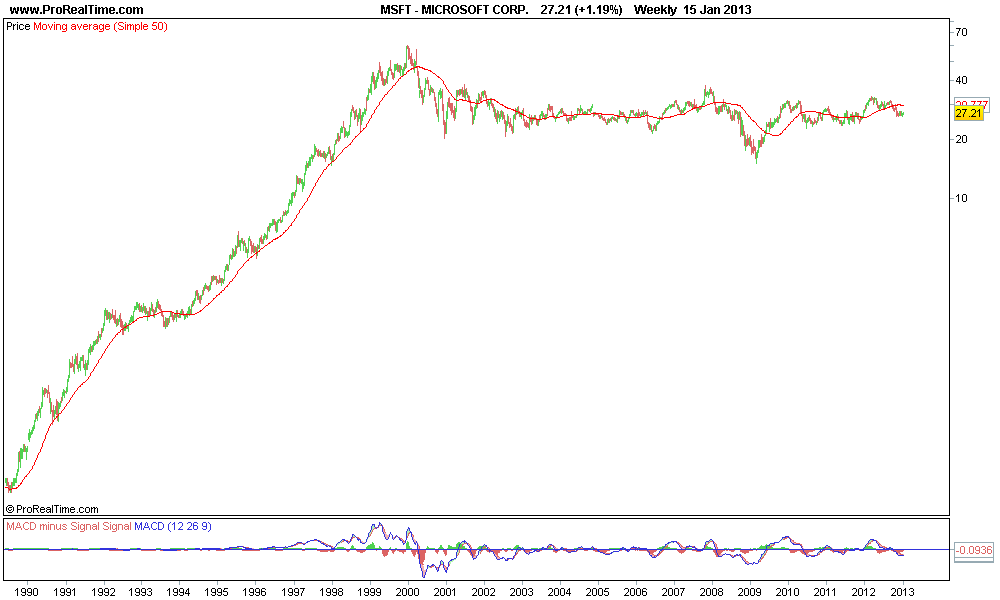Screen dimensions: 1000x600
Task: Click the 20 tick on price axis
Action: [961, 139]
